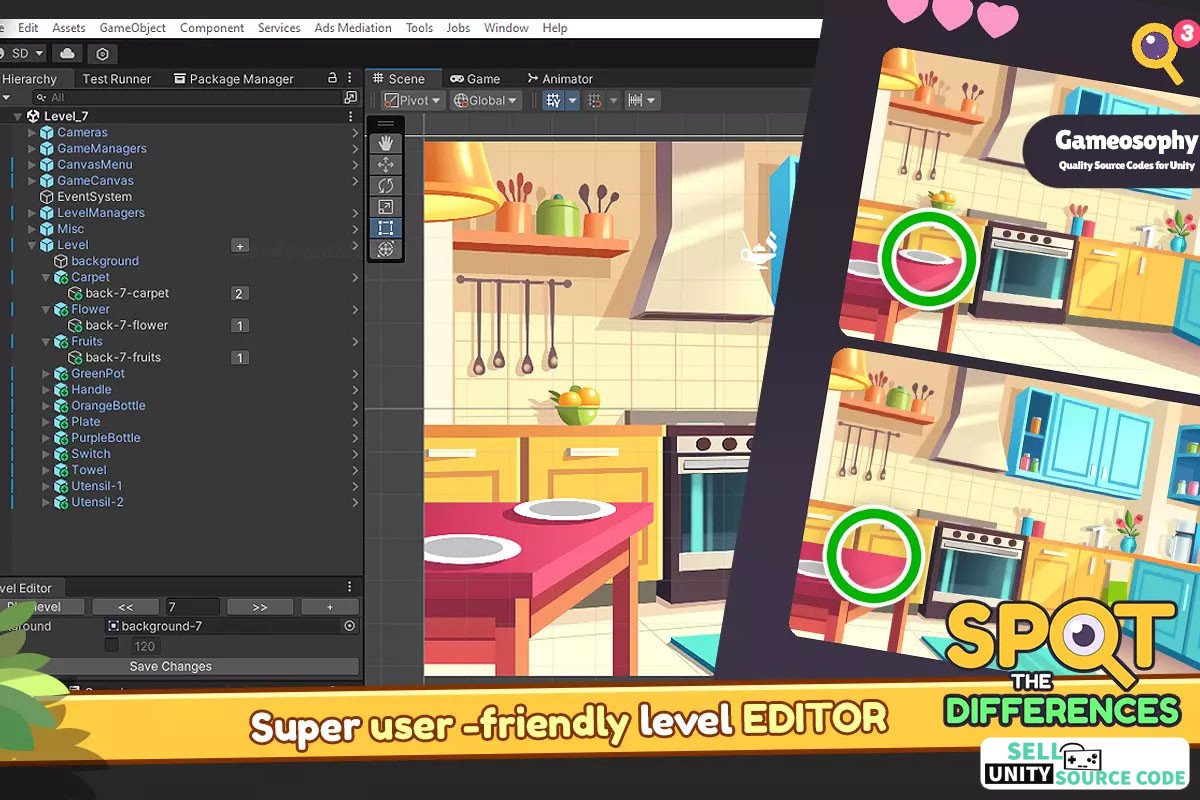
Task: Click the Save Changes button
Action: click(x=170, y=666)
